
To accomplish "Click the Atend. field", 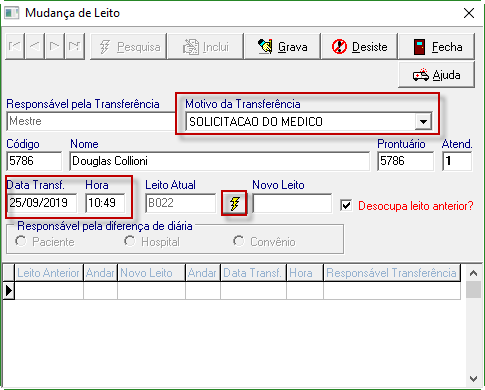I will coord(457,161).
